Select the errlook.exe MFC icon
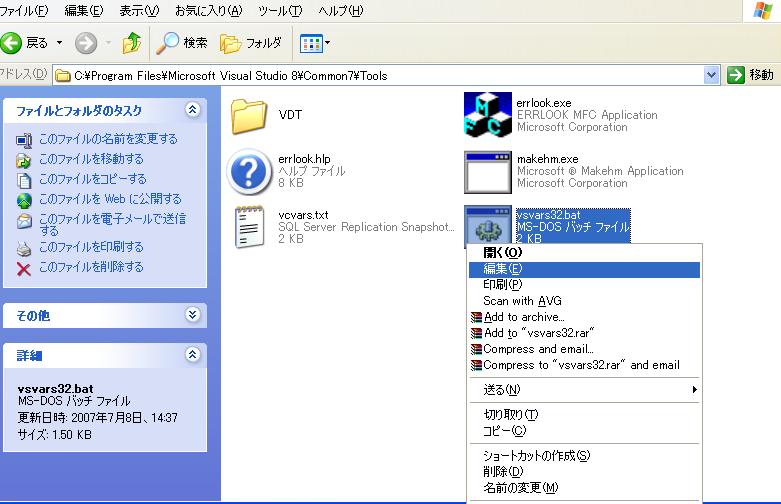This screenshot has height=504, width=781. pyautogui.click(x=488, y=115)
